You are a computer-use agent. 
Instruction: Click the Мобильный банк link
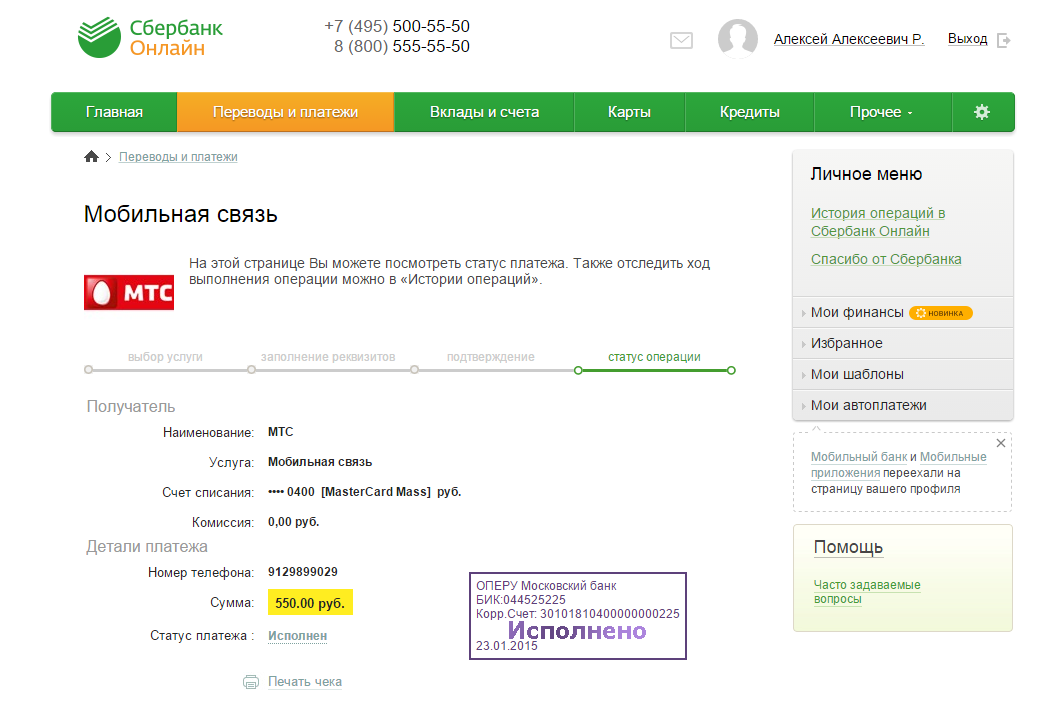tap(859, 457)
